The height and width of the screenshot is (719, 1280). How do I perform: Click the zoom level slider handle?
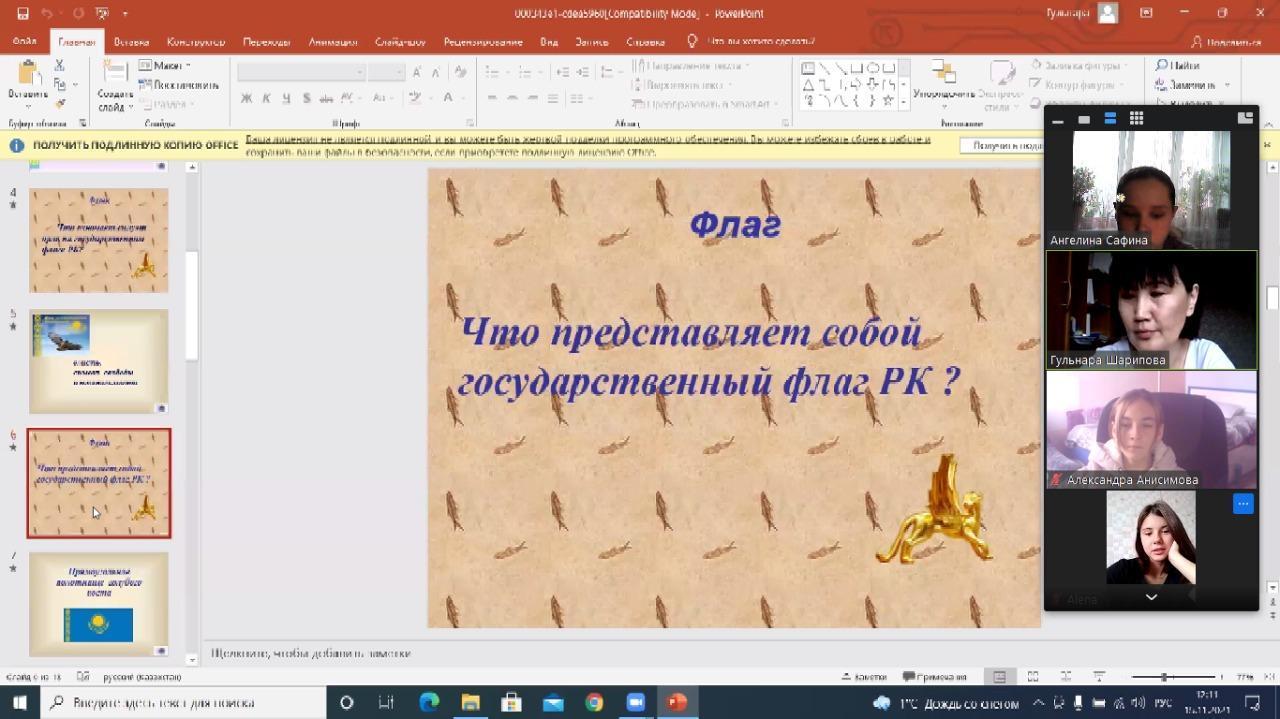pyautogui.click(x=1164, y=677)
